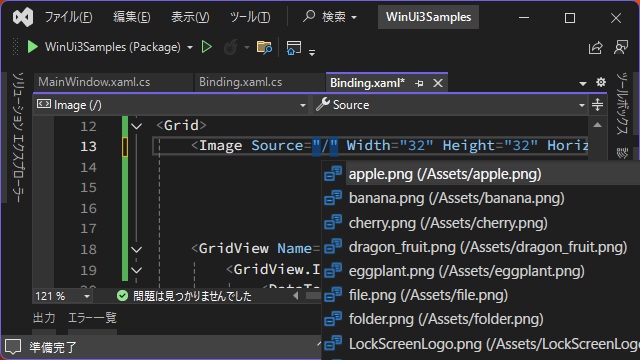Click 問題は見つかりませんでした status text
The width and height of the screenshot is (640, 360).
coord(192,296)
